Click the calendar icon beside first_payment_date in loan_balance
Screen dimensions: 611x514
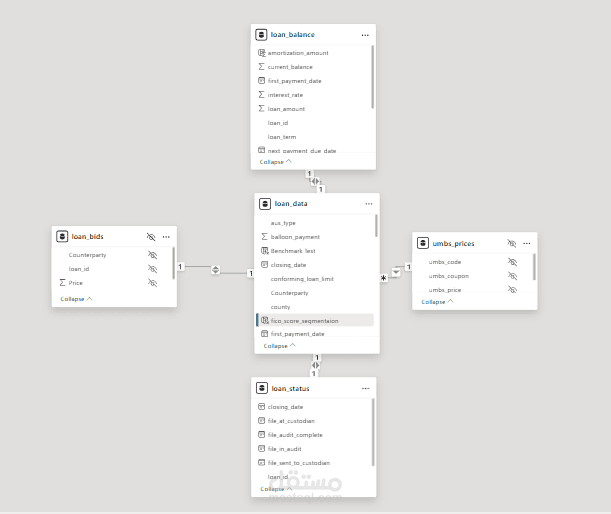coord(261,80)
